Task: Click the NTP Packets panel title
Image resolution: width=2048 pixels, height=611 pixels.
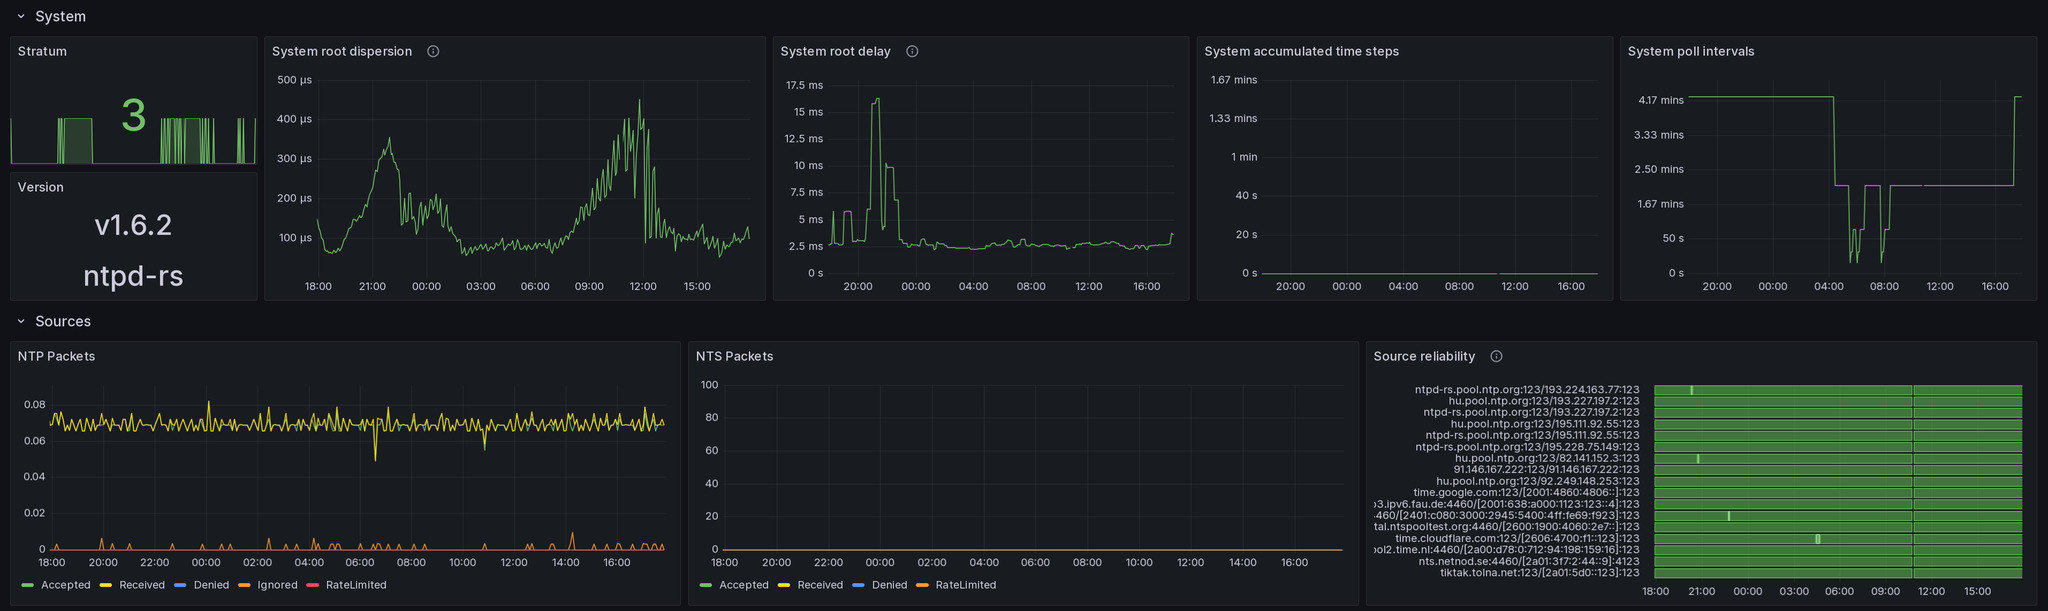Action: [56, 357]
